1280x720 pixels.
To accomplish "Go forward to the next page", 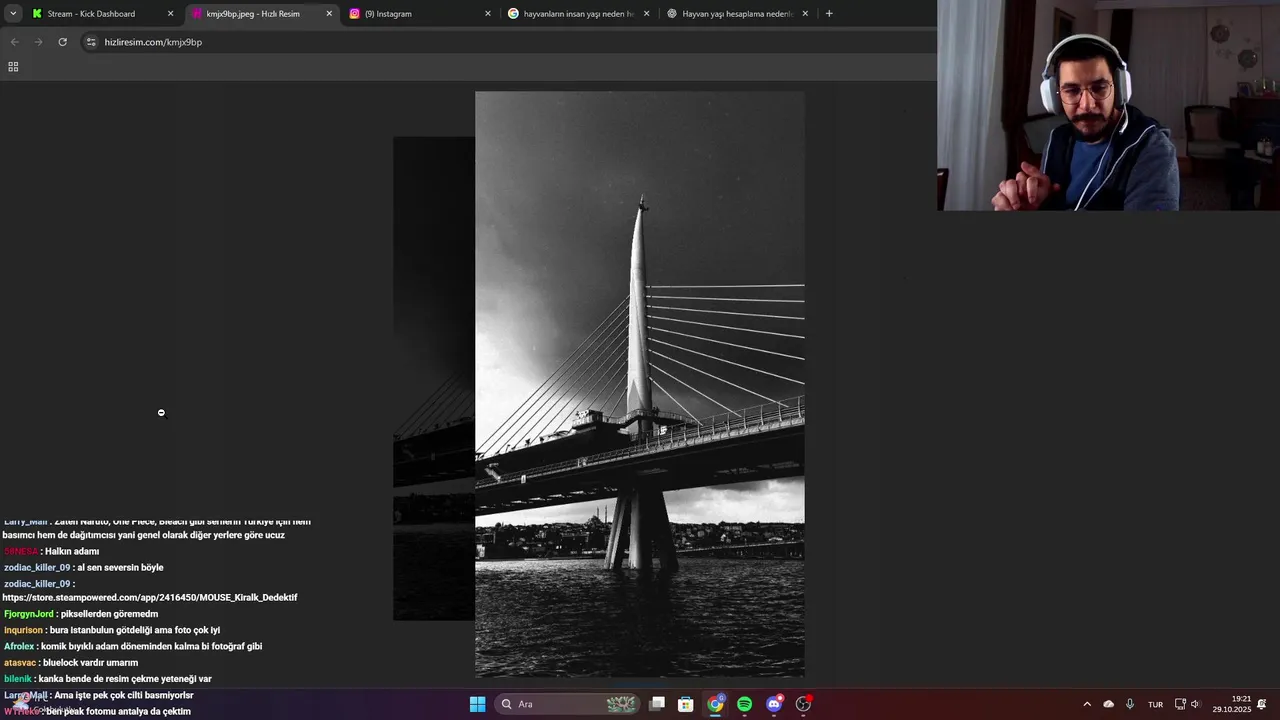I will [x=38, y=42].
